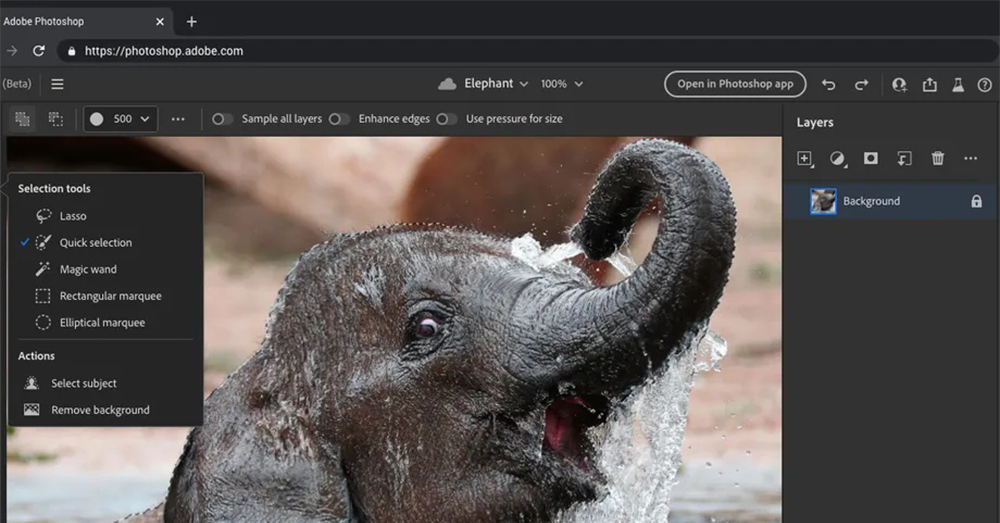Redo the last action

[x=862, y=85]
